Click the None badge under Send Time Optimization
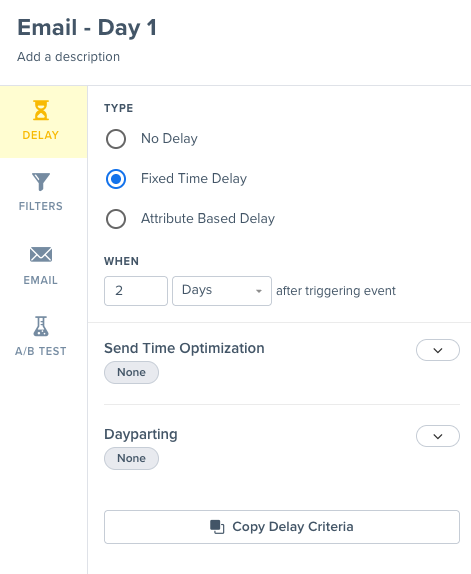This screenshot has width=471, height=574. tap(131, 373)
